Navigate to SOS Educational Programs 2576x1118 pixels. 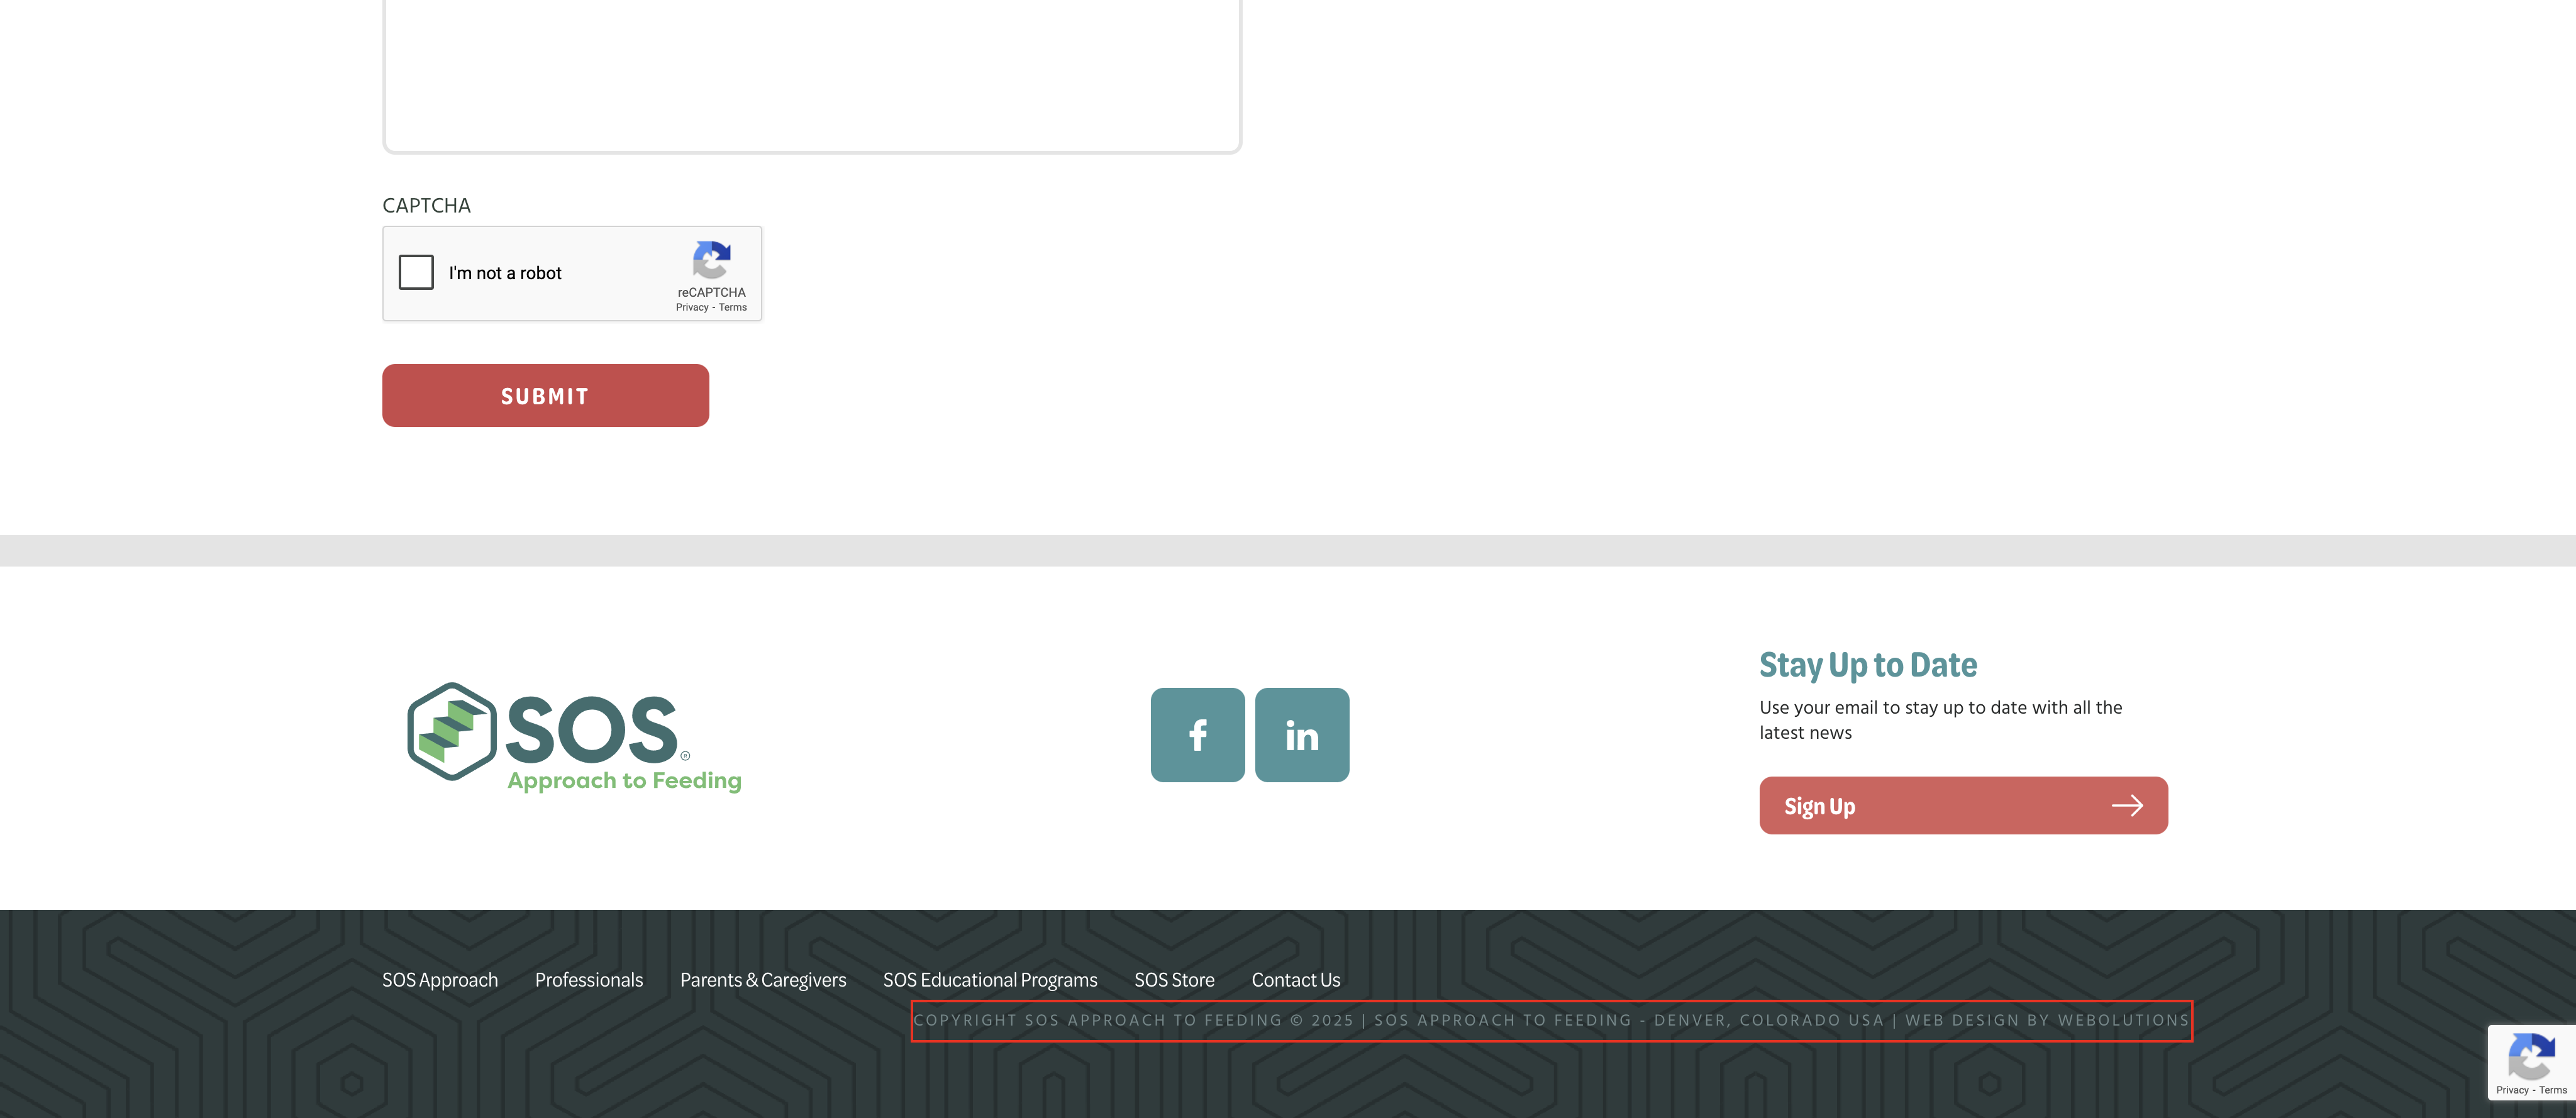990,980
